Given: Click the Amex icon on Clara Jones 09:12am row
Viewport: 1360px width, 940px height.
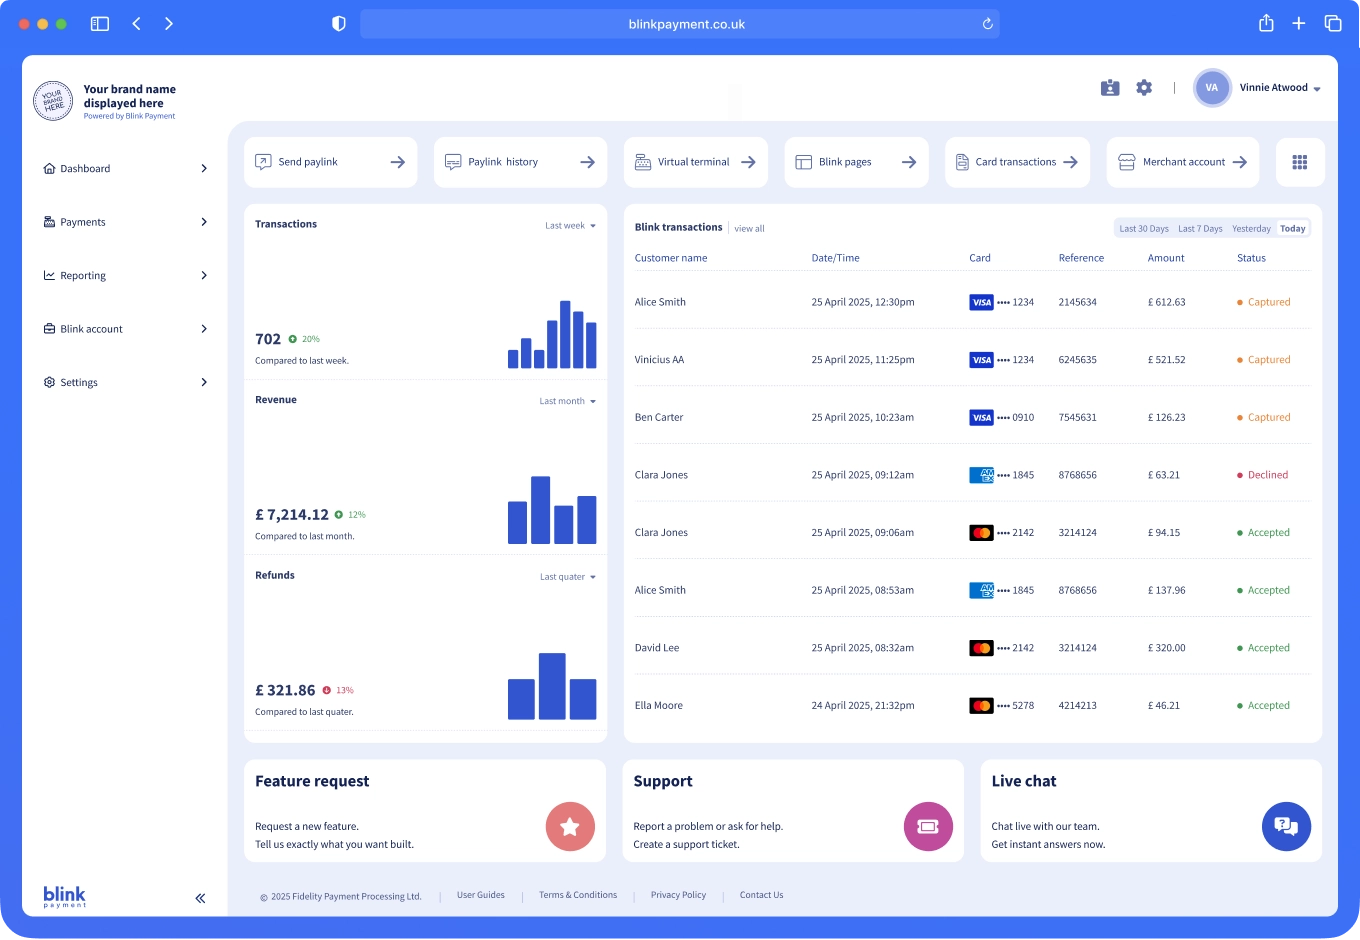Looking at the screenshot, I should [981, 476].
